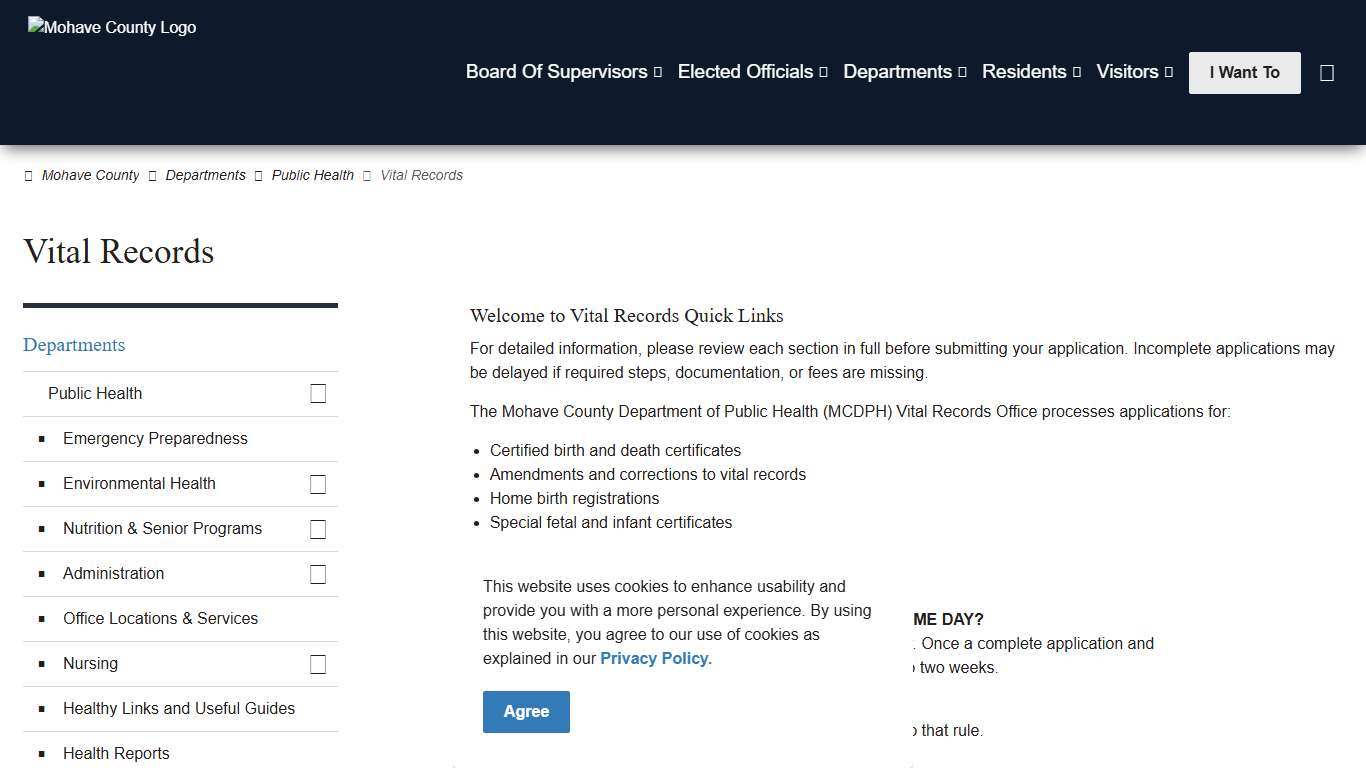The height and width of the screenshot is (768, 1366).
Task: Expand the Administration submenu
Action: point(318,574)
